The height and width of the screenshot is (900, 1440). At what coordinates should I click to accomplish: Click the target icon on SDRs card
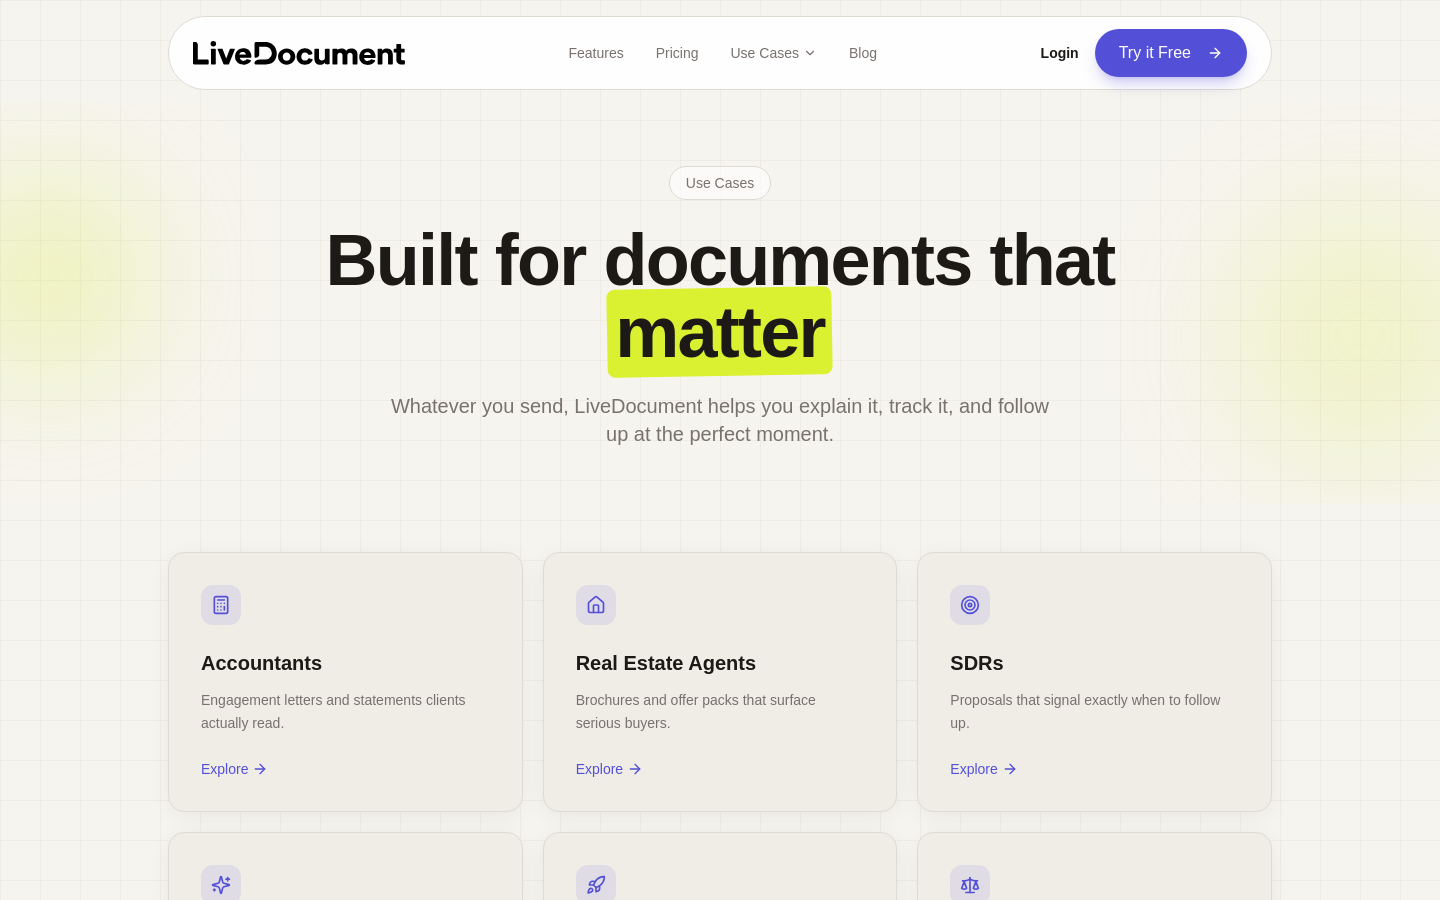point(970,605)
